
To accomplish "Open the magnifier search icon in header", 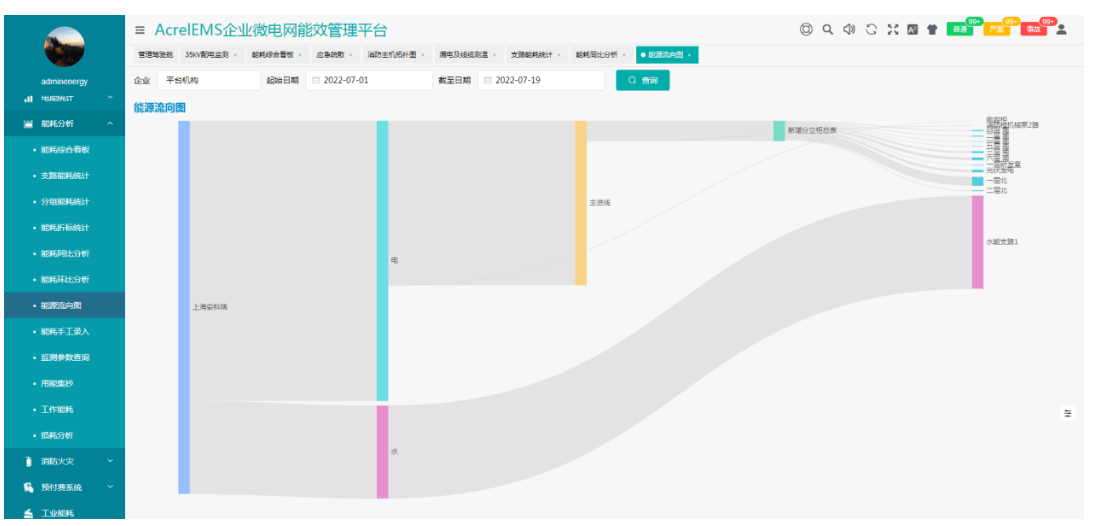I will (x=827, y=29).
